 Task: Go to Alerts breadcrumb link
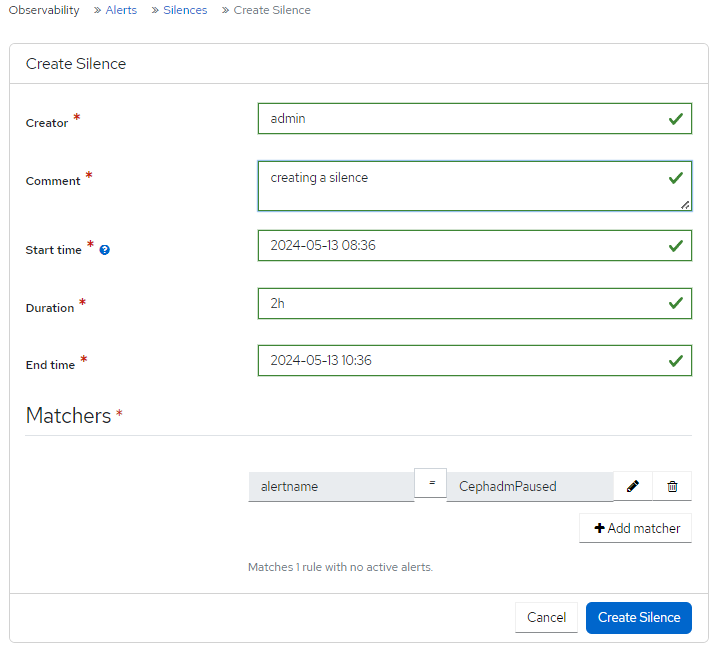[x=121, y=10]
